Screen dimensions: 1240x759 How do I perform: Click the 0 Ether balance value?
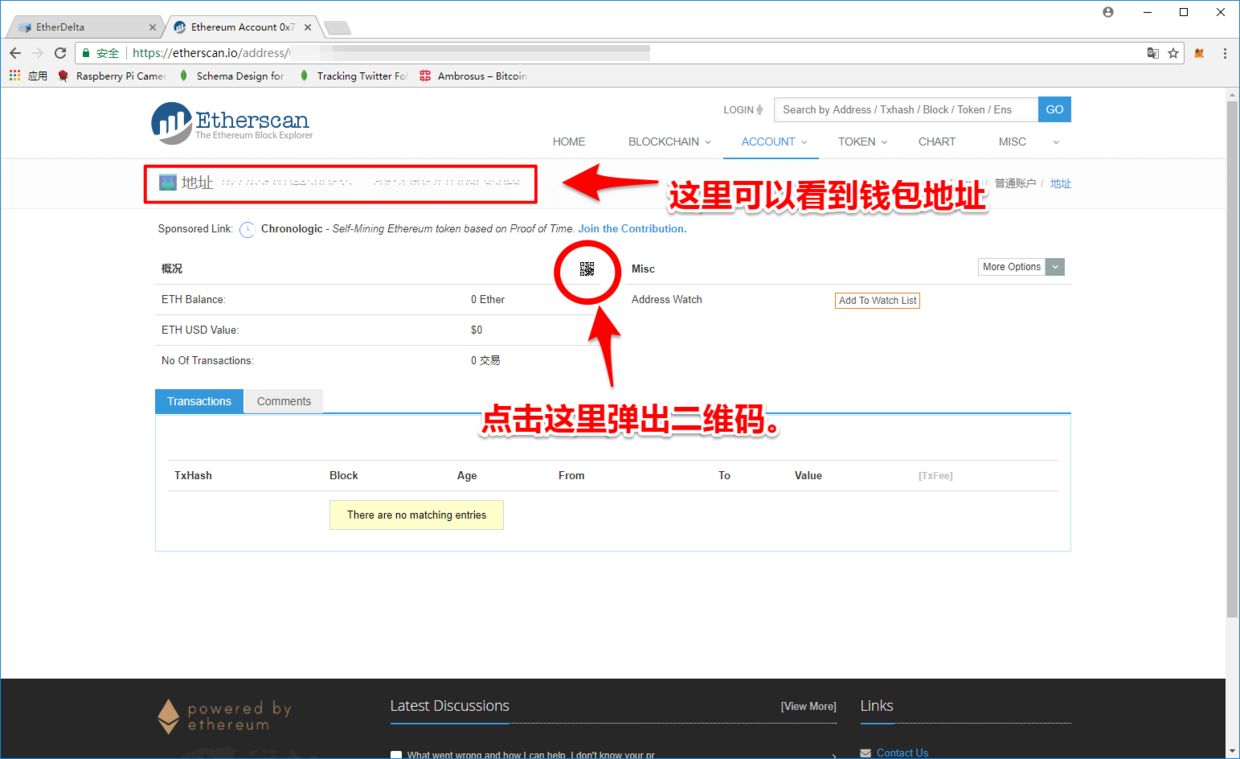pyautogui.click(x=488, y=300)
